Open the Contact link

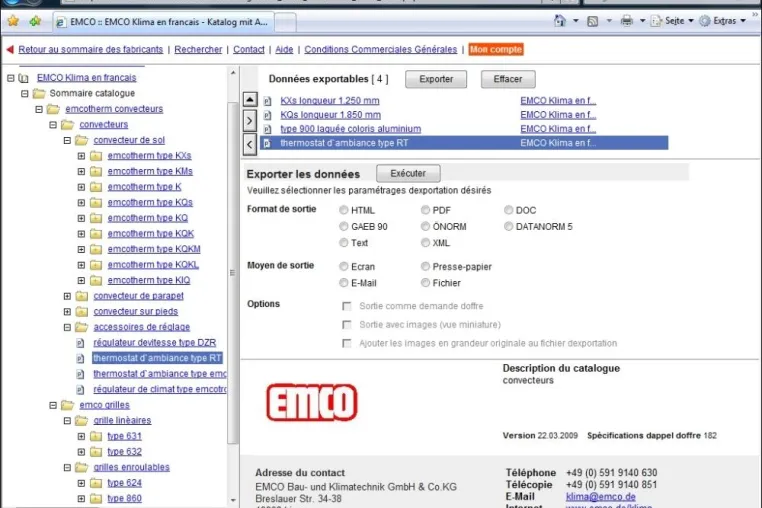coord(248,49)
